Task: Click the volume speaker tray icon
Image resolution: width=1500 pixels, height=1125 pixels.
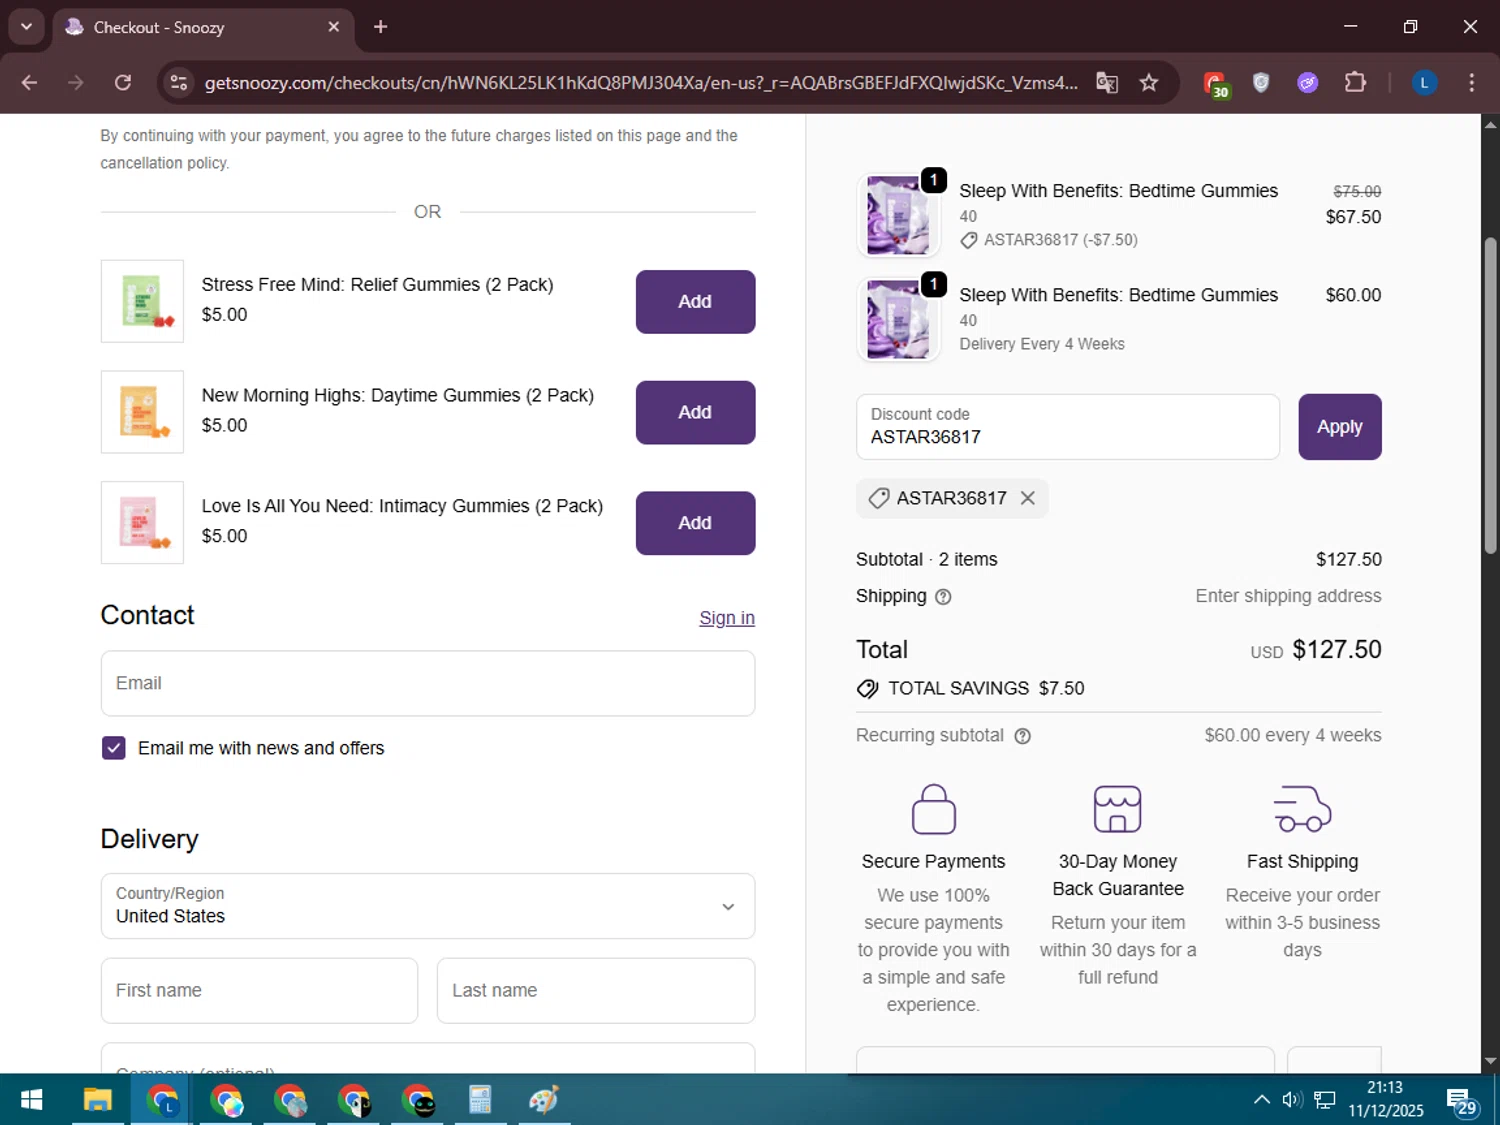Action: click(x=1292, y=1100)
